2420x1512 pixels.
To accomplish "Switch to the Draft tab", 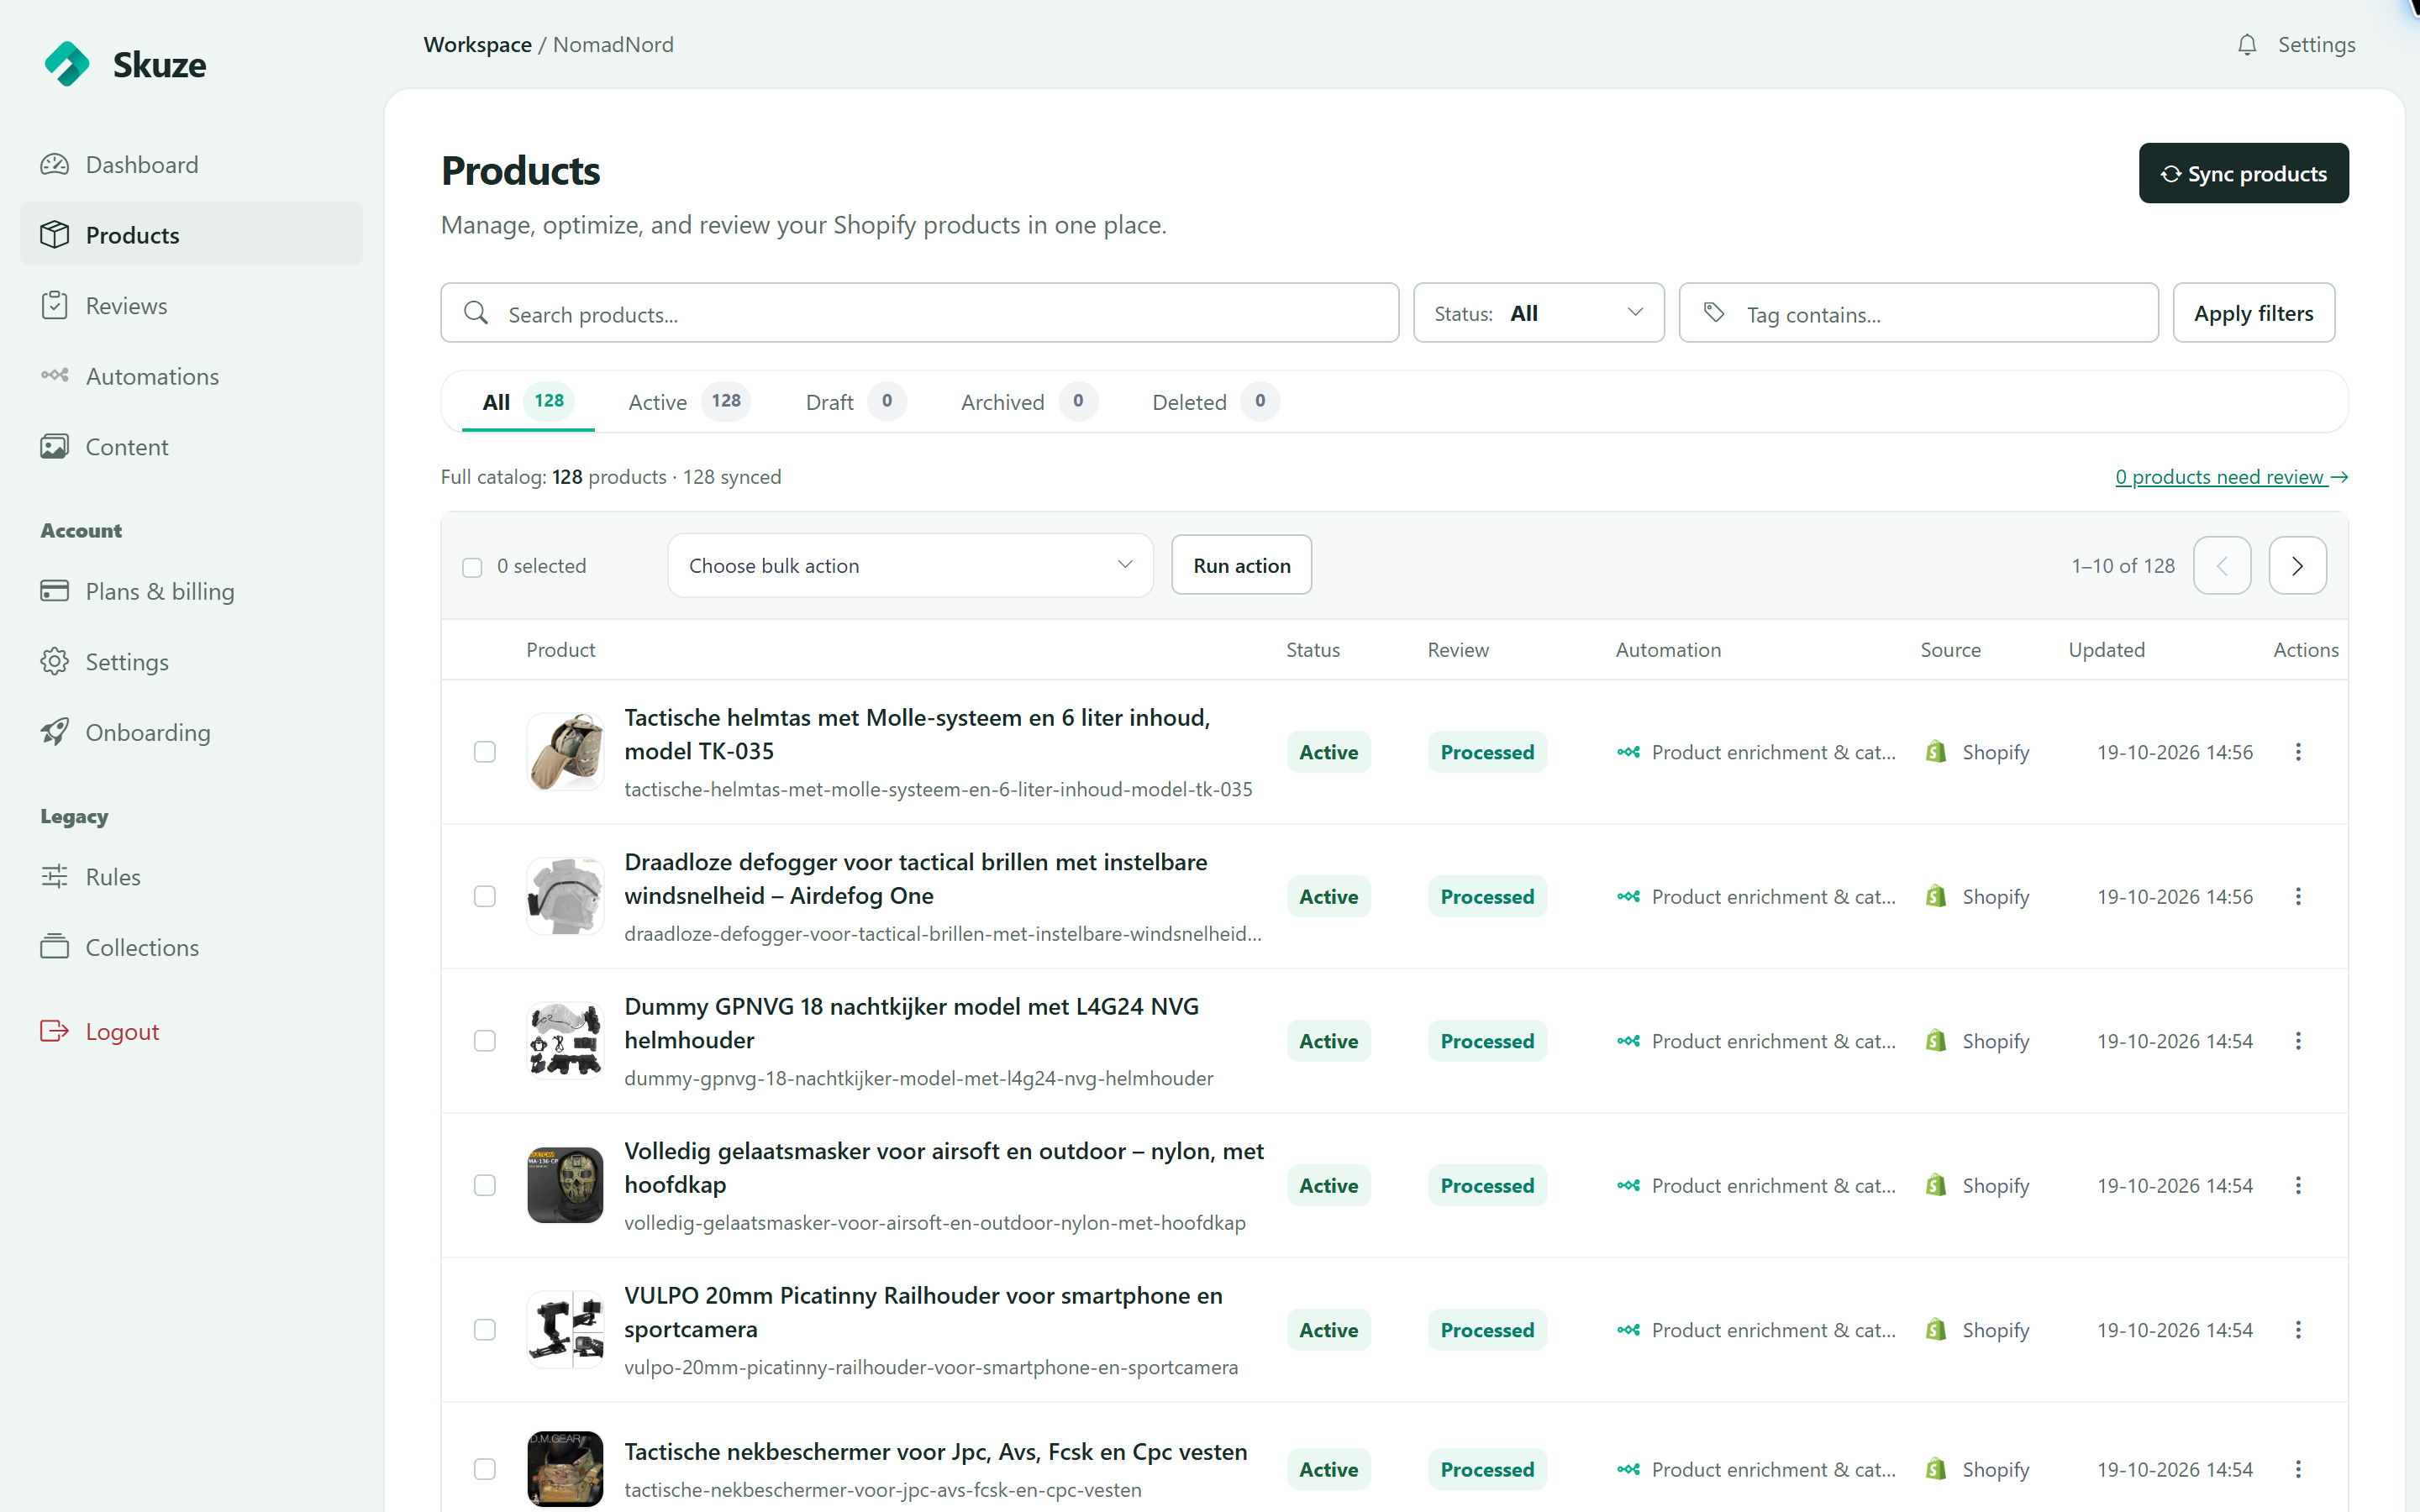I will click(855, 402).
